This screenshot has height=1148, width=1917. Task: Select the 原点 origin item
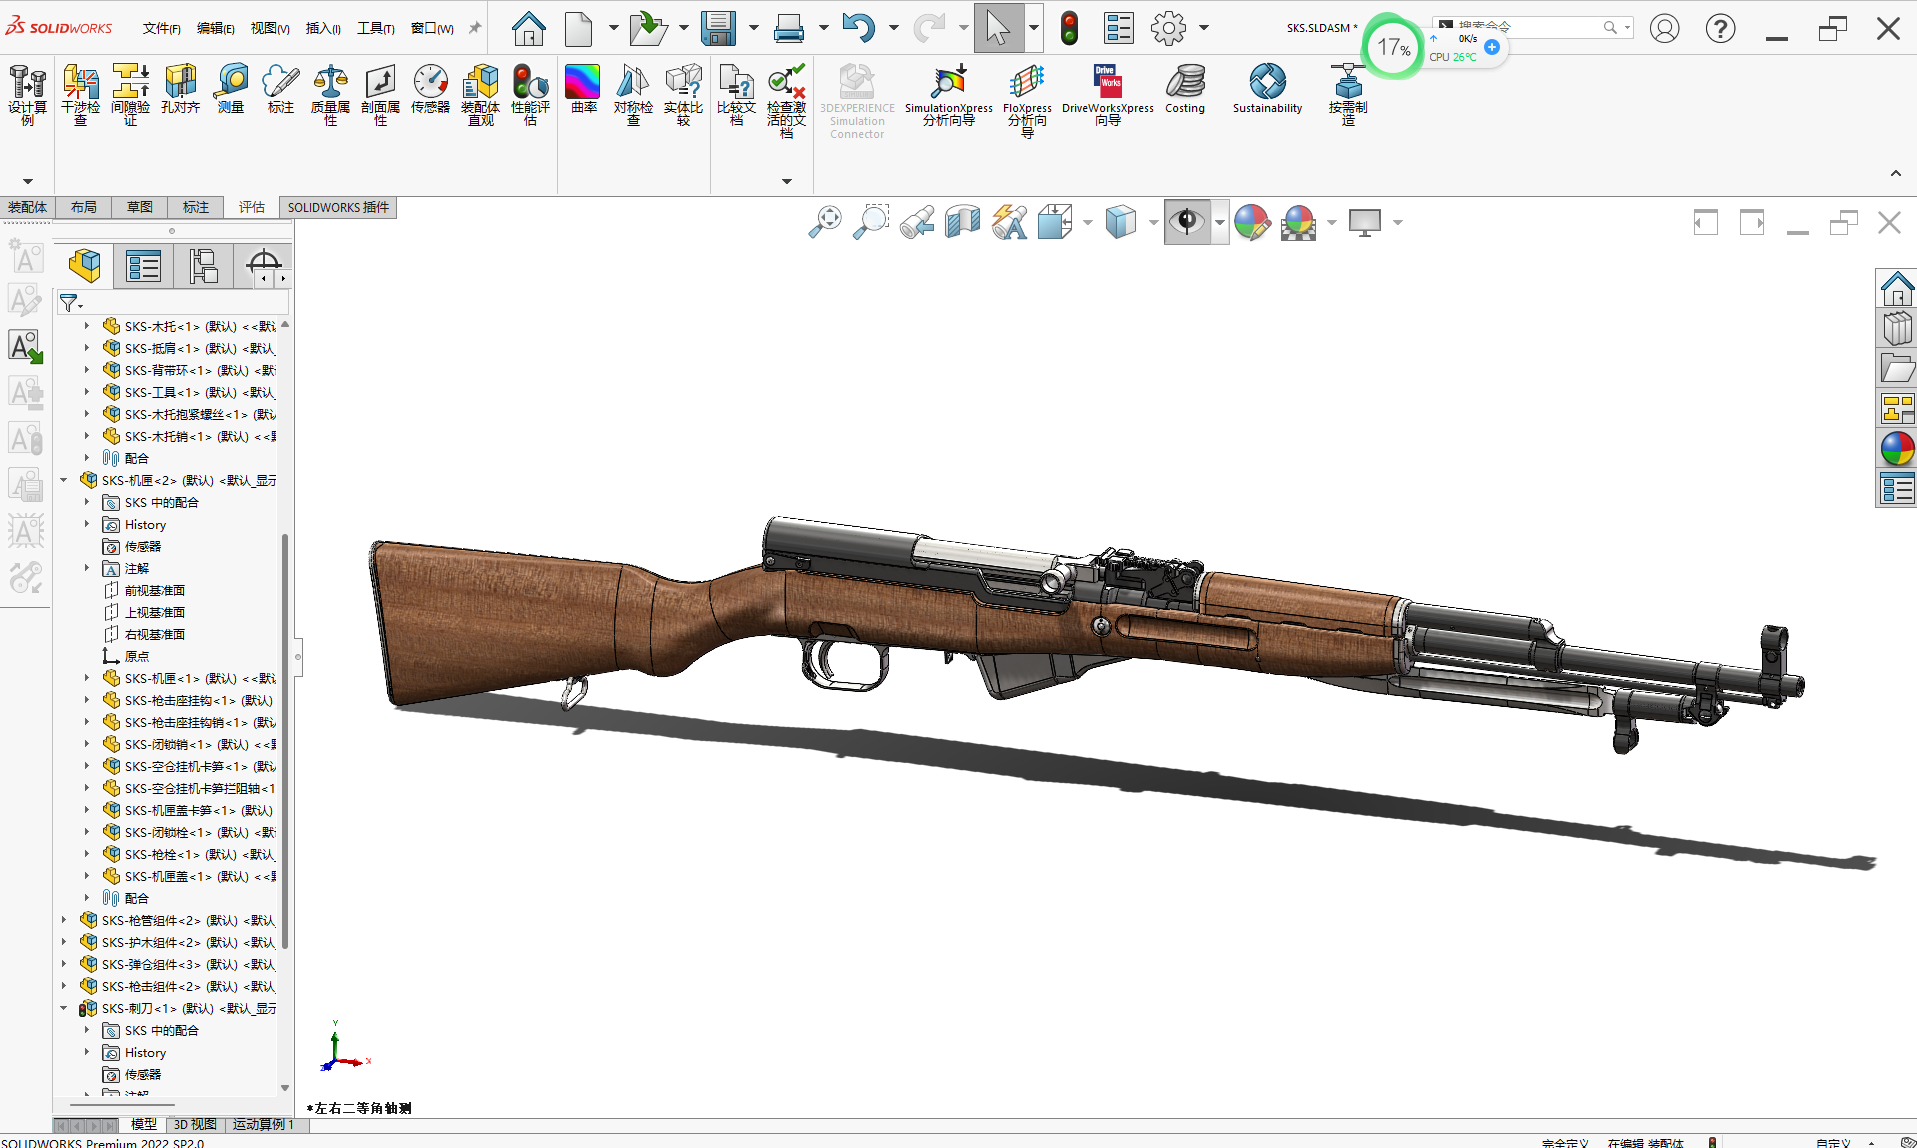(126, 656)
